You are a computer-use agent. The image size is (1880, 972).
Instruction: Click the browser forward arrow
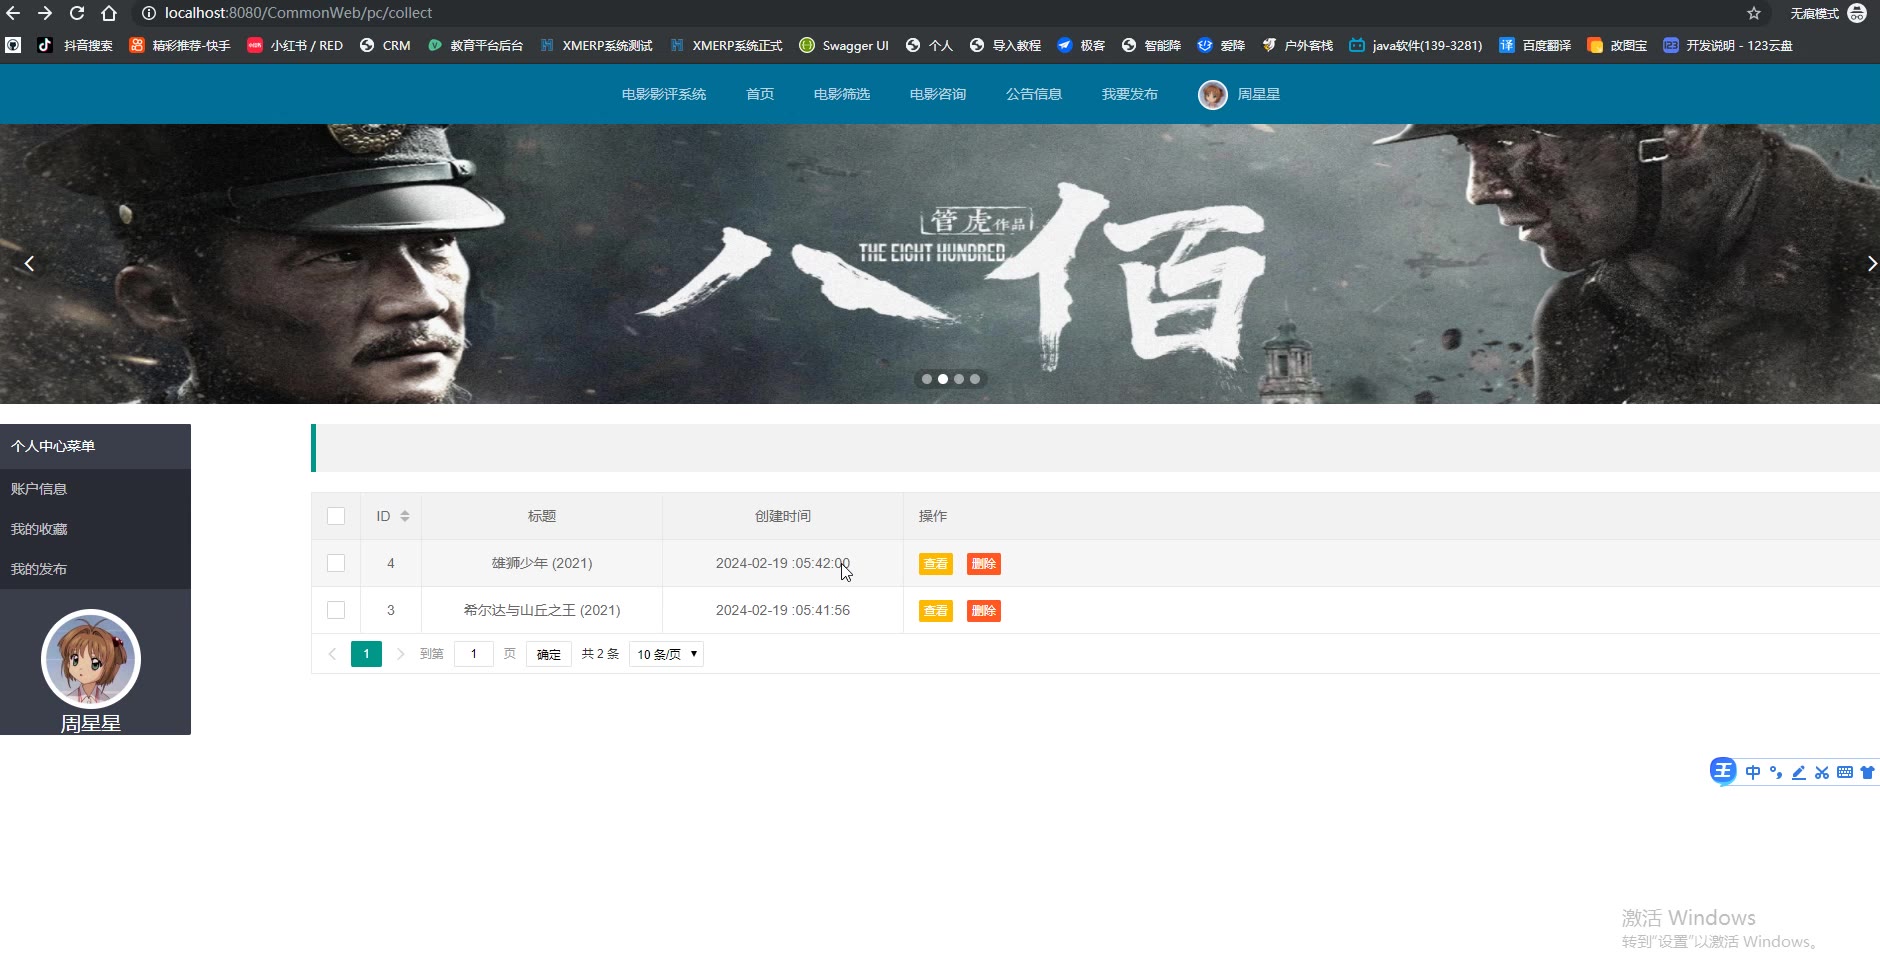tap(45, 13)
